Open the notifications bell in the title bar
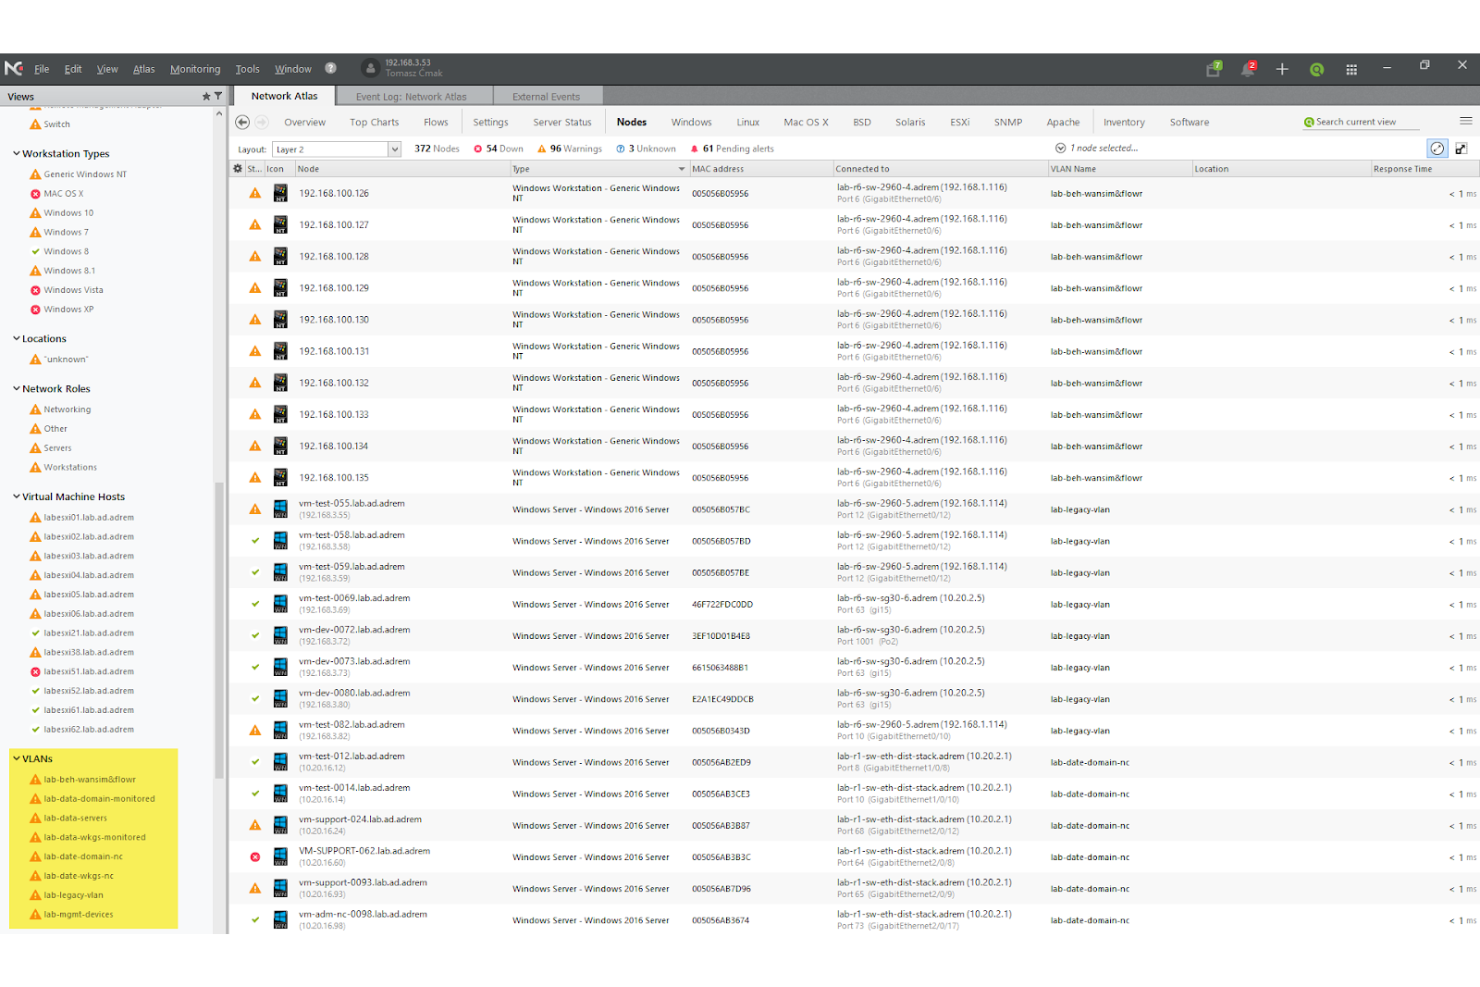 pyautogui.click(x=1248, y=69)
